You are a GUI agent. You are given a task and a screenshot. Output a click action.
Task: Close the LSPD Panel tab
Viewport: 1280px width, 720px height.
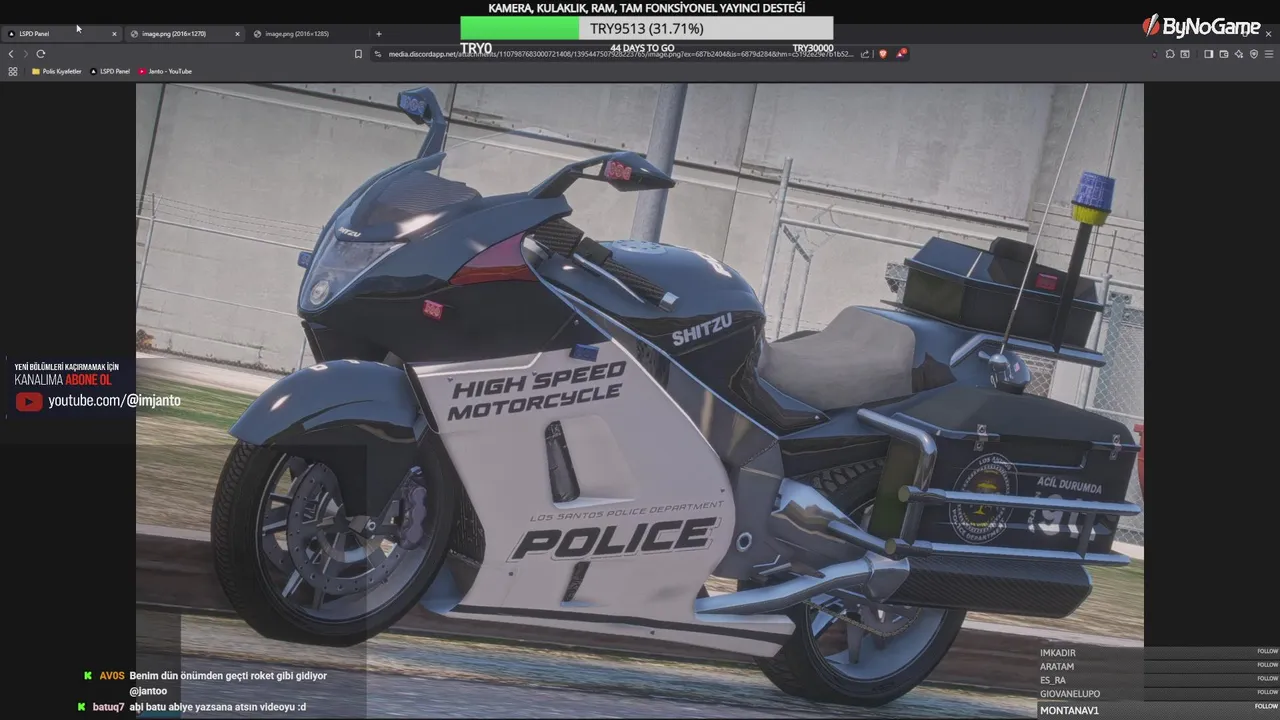click(x=114, y=34)
